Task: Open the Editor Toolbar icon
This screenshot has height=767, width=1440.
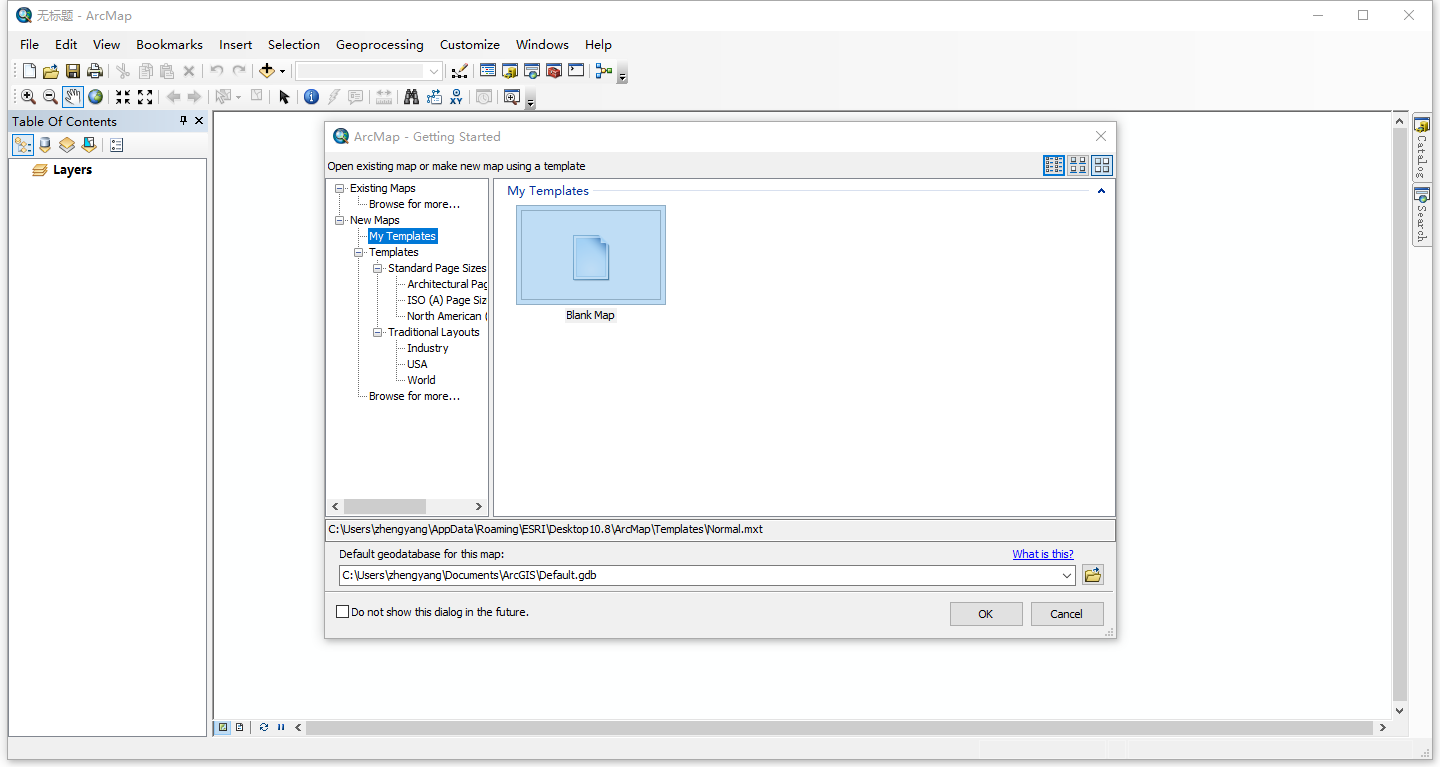Action: (459, 71)
